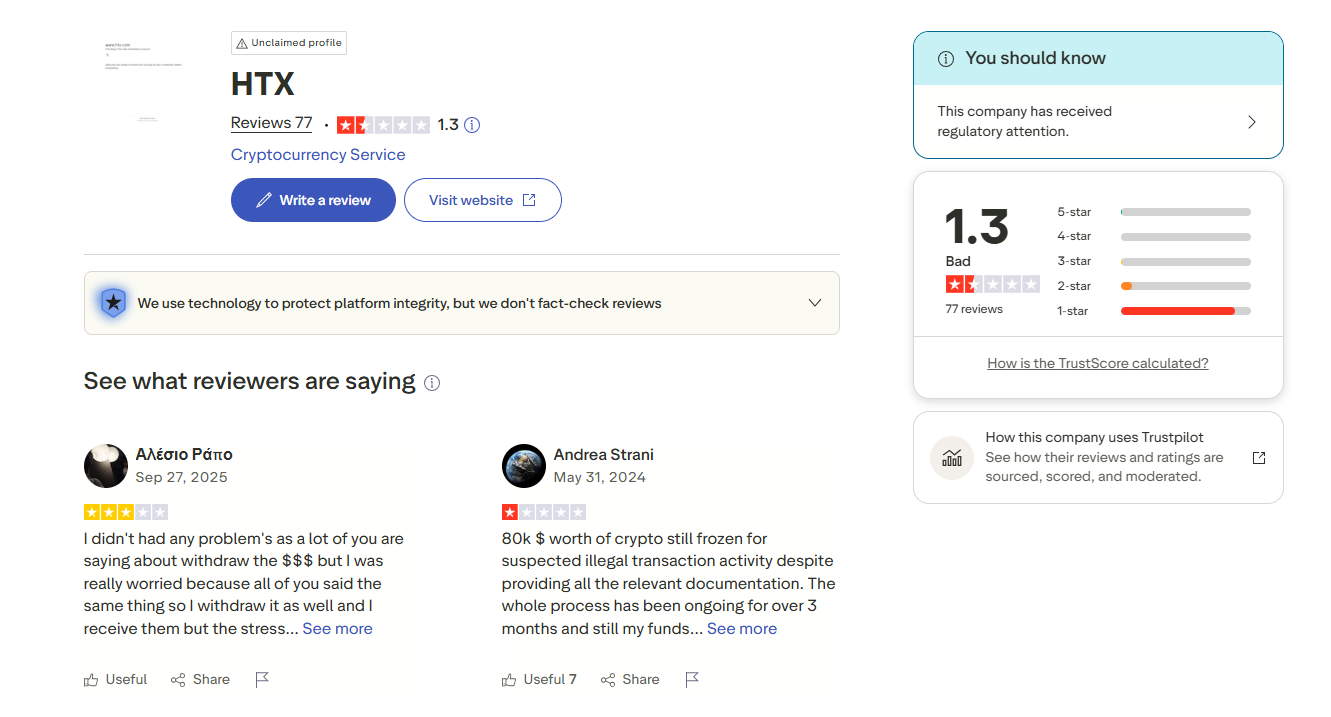Filter reviews by 2-star bar
The image size is (1331, 717).
[x=1186, y=286]
